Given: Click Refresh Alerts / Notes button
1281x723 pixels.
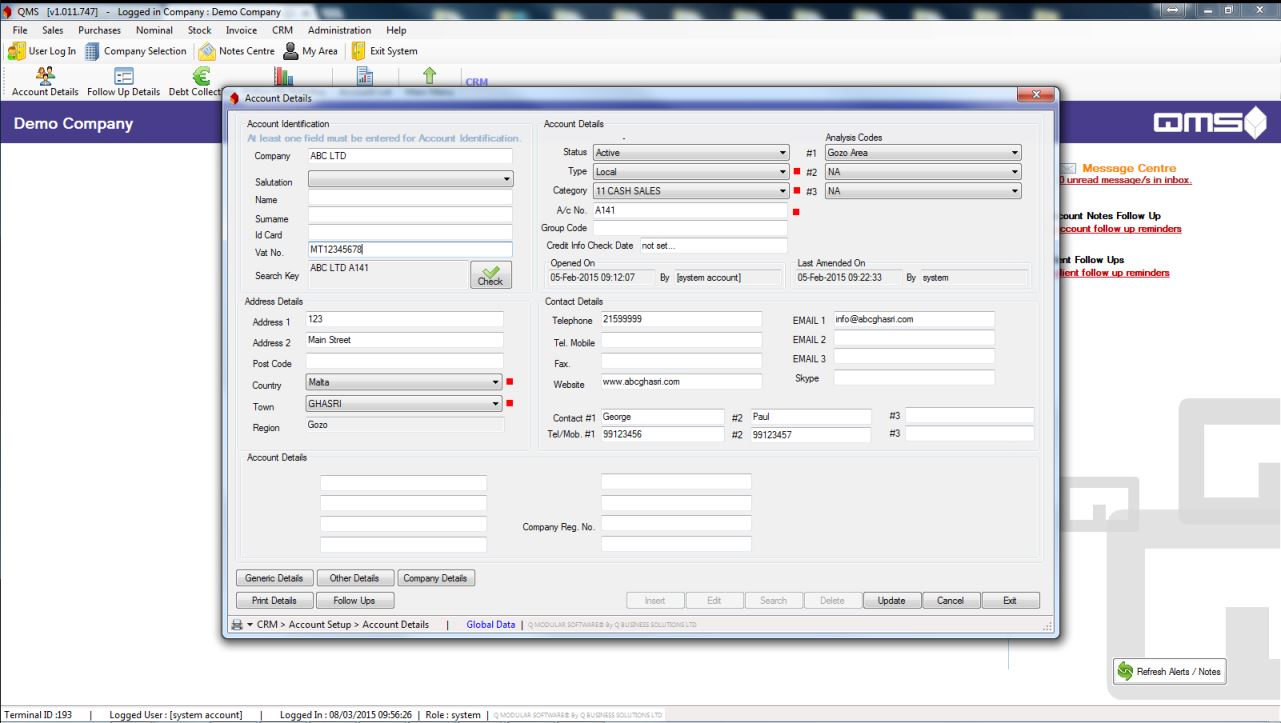Looking at the screenshot, I should coord(1171,671).
